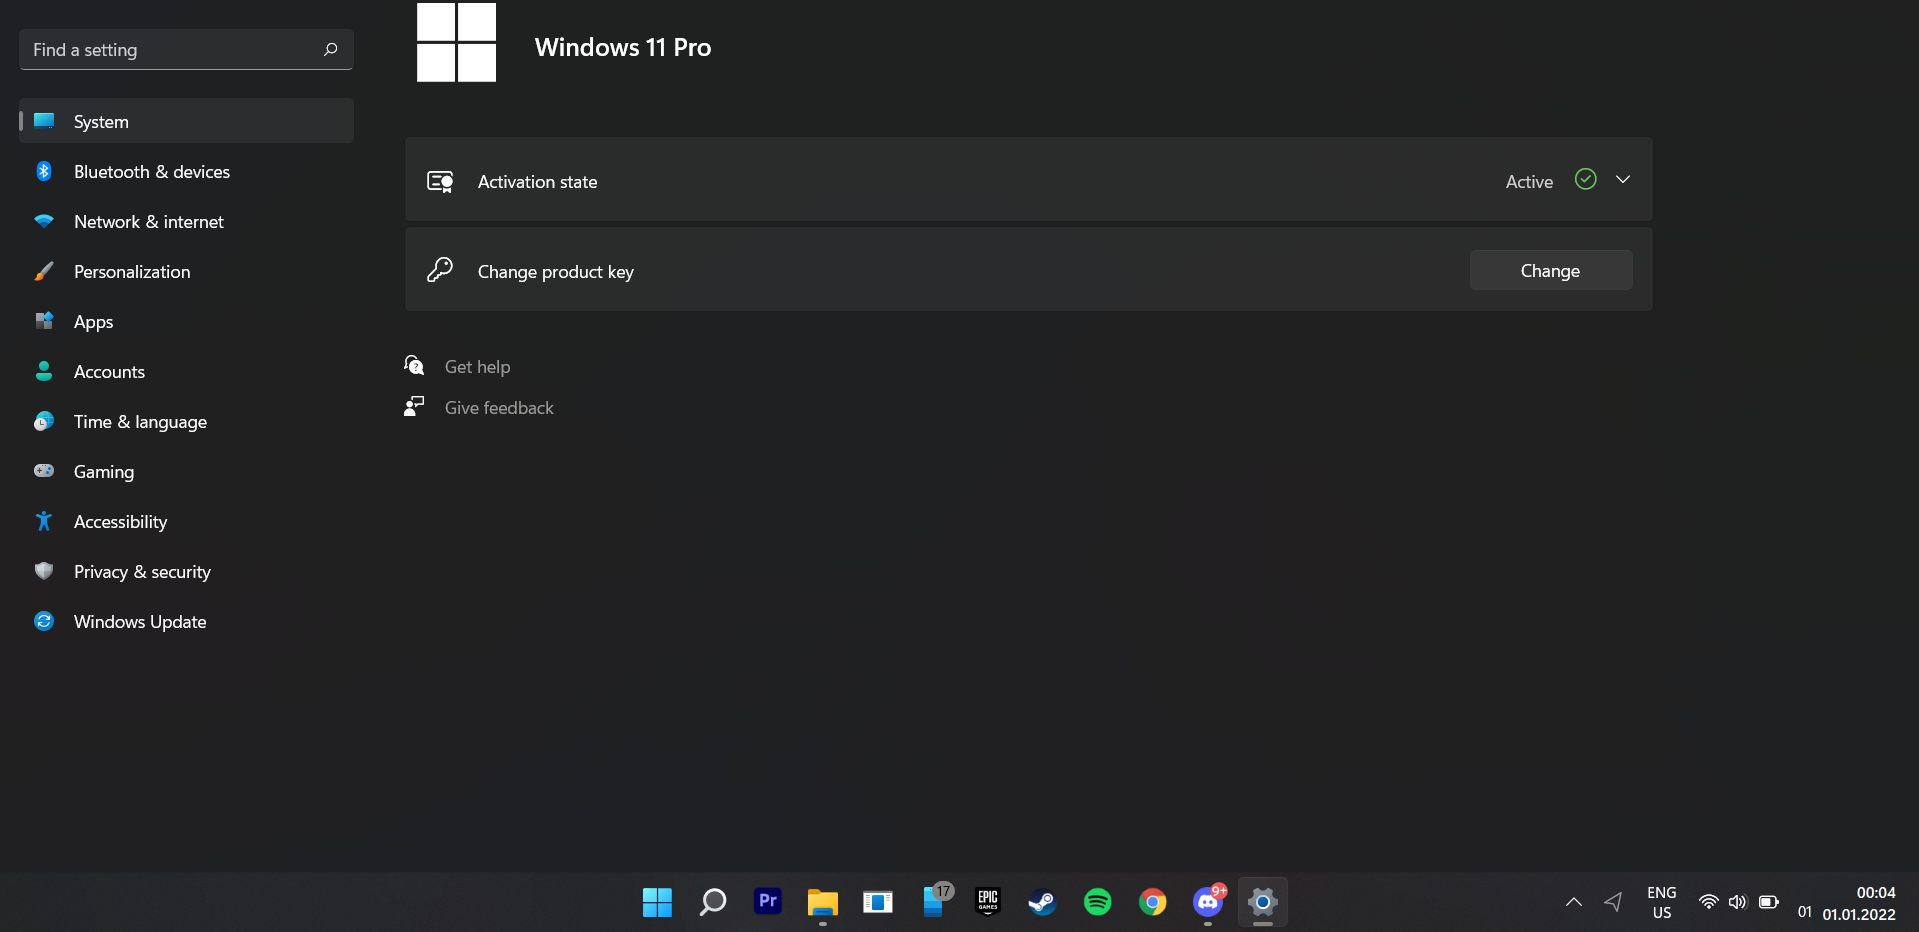This screenshot has height=932, width=1919.
Task: Go to Network & internet settings
Action: (186, 221)
